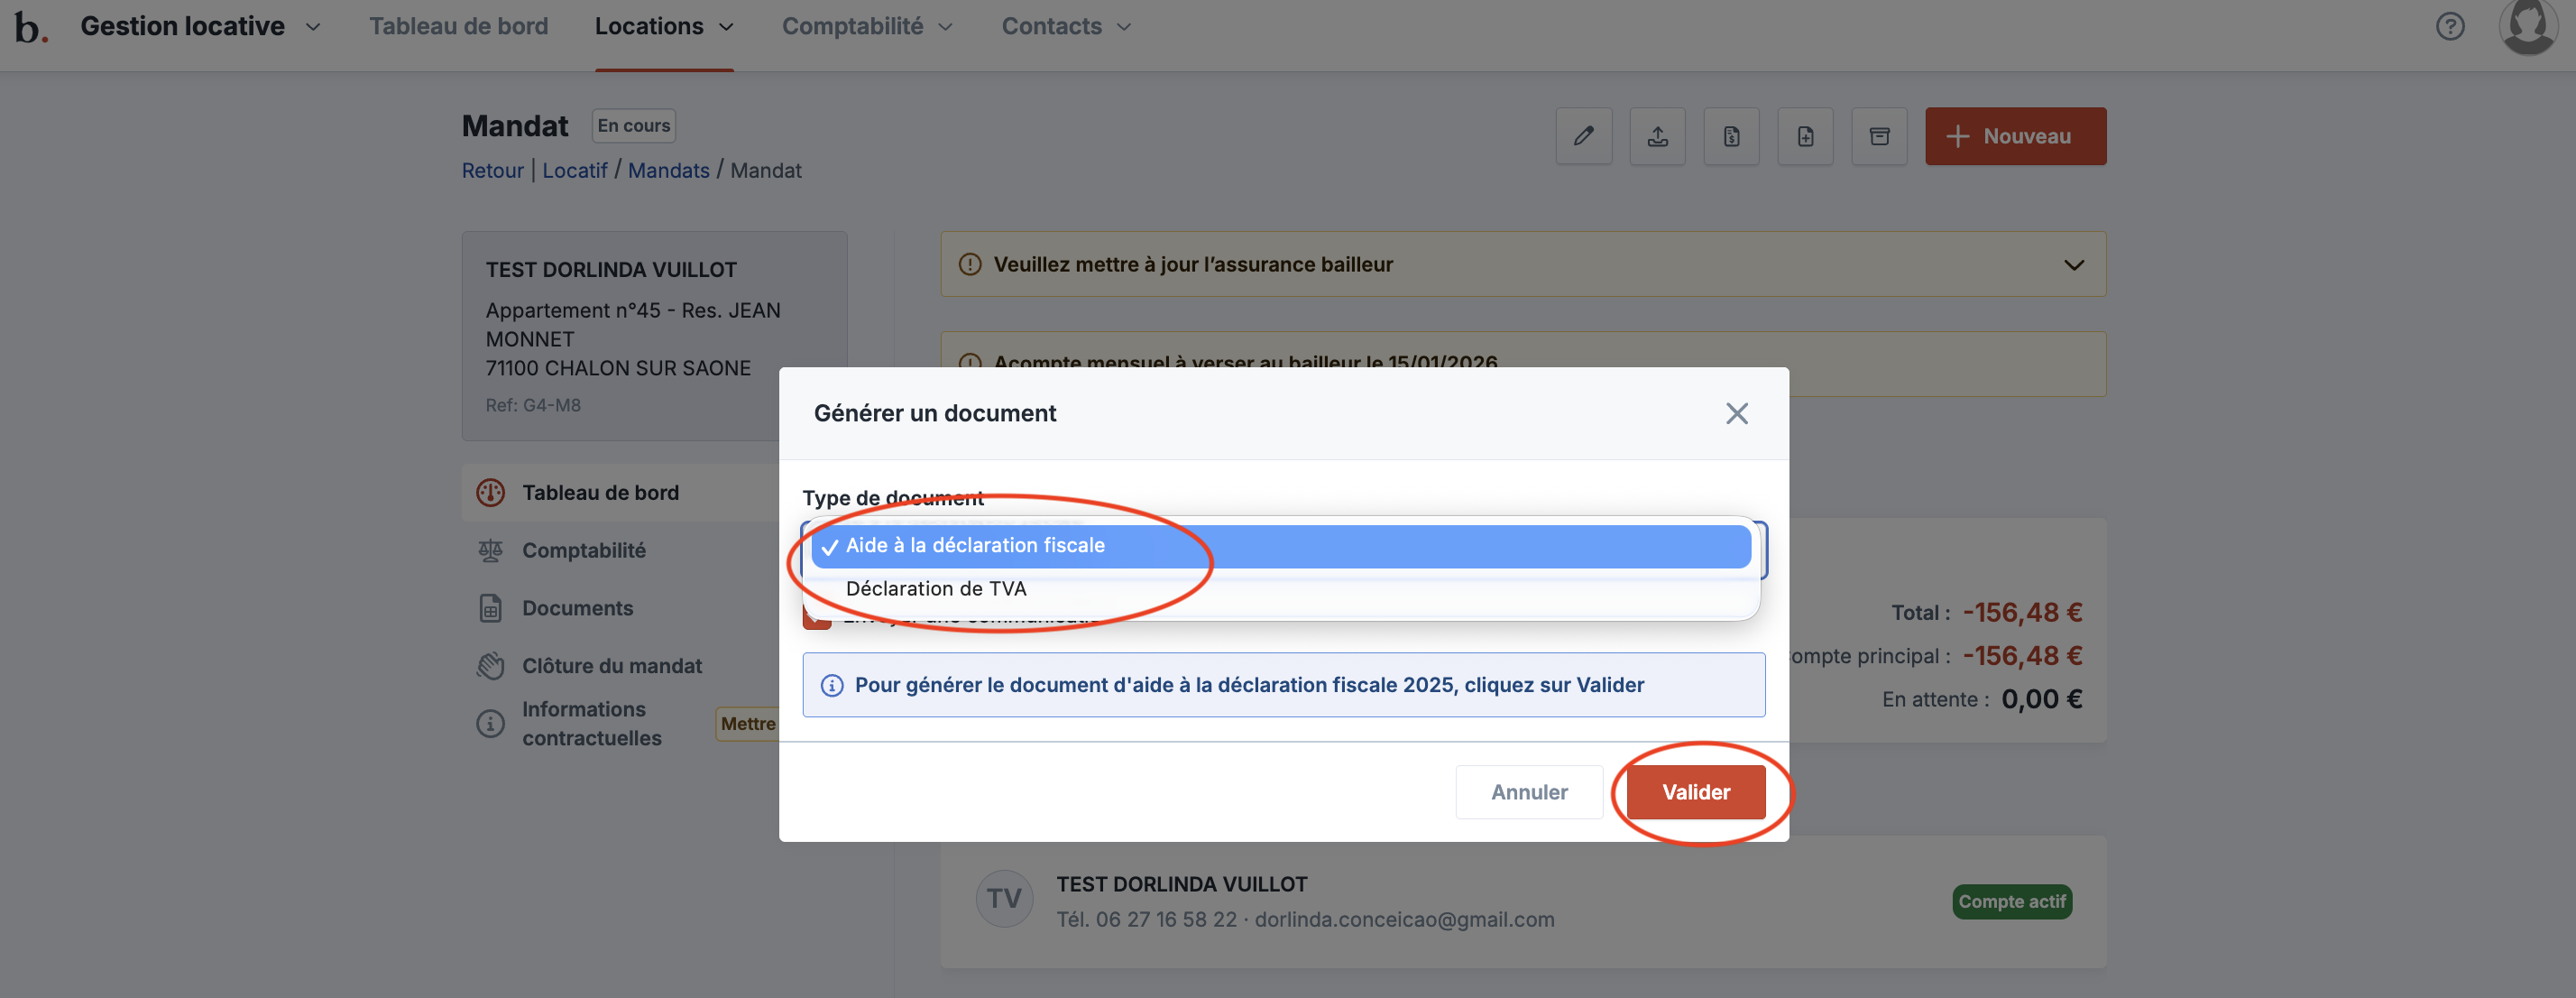This screenshot has height=998, width=2576.
Task: Click the pencil edit icon
Action: [1583, 136]
